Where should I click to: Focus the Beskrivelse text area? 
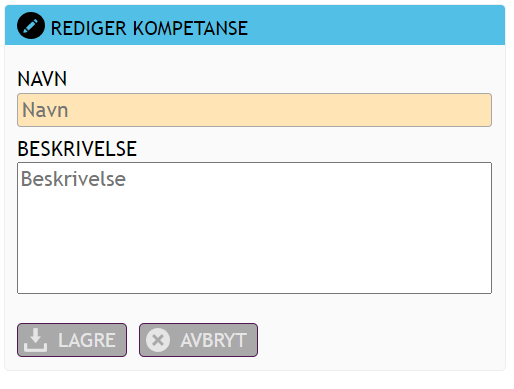254,228
